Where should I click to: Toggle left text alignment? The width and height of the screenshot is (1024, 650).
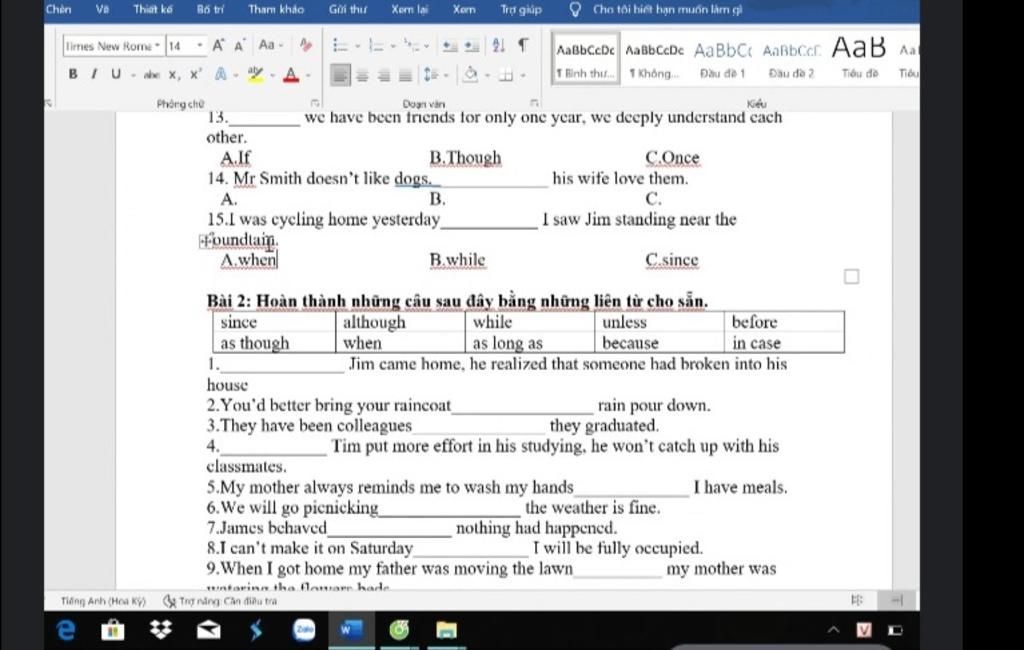click(x=340, y=75)
